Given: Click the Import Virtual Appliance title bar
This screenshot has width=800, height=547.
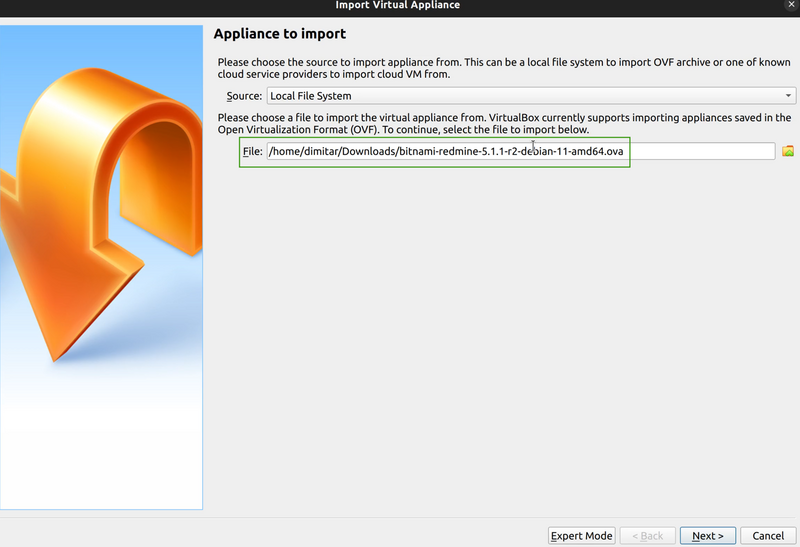Looking at the screenshot, I should (398, 6).
